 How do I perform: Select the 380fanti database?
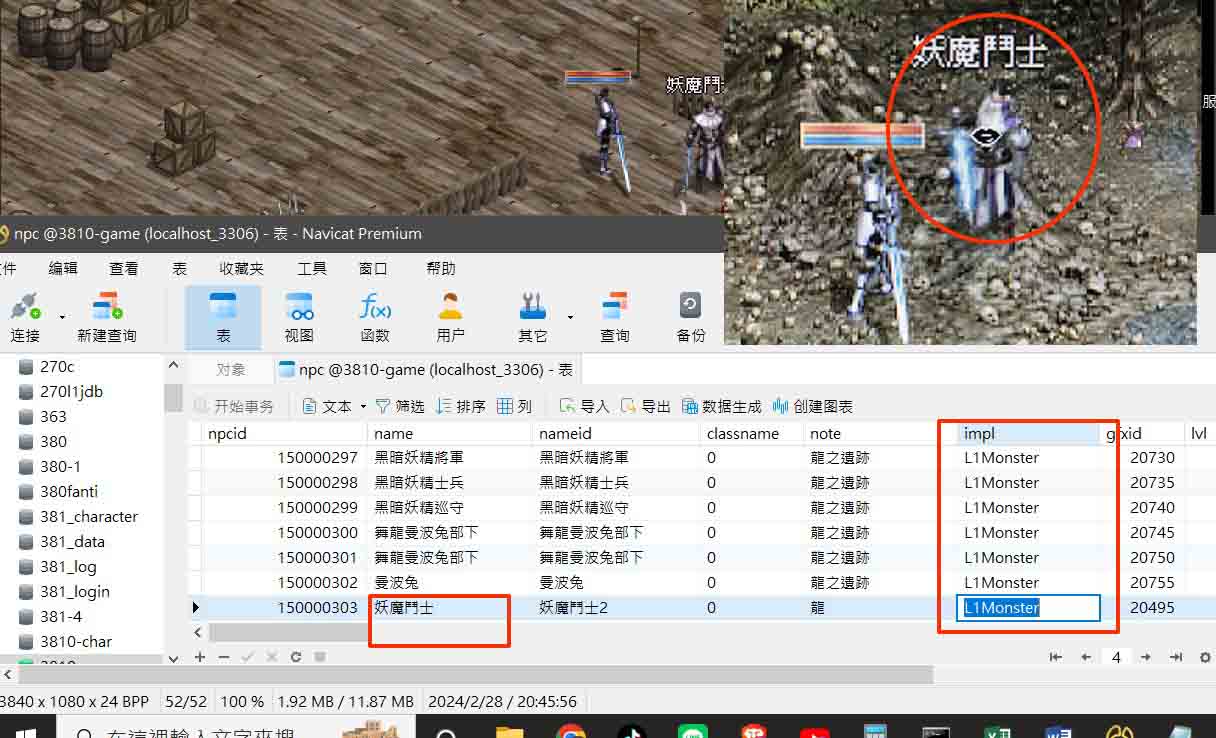[x=69, y=491]
